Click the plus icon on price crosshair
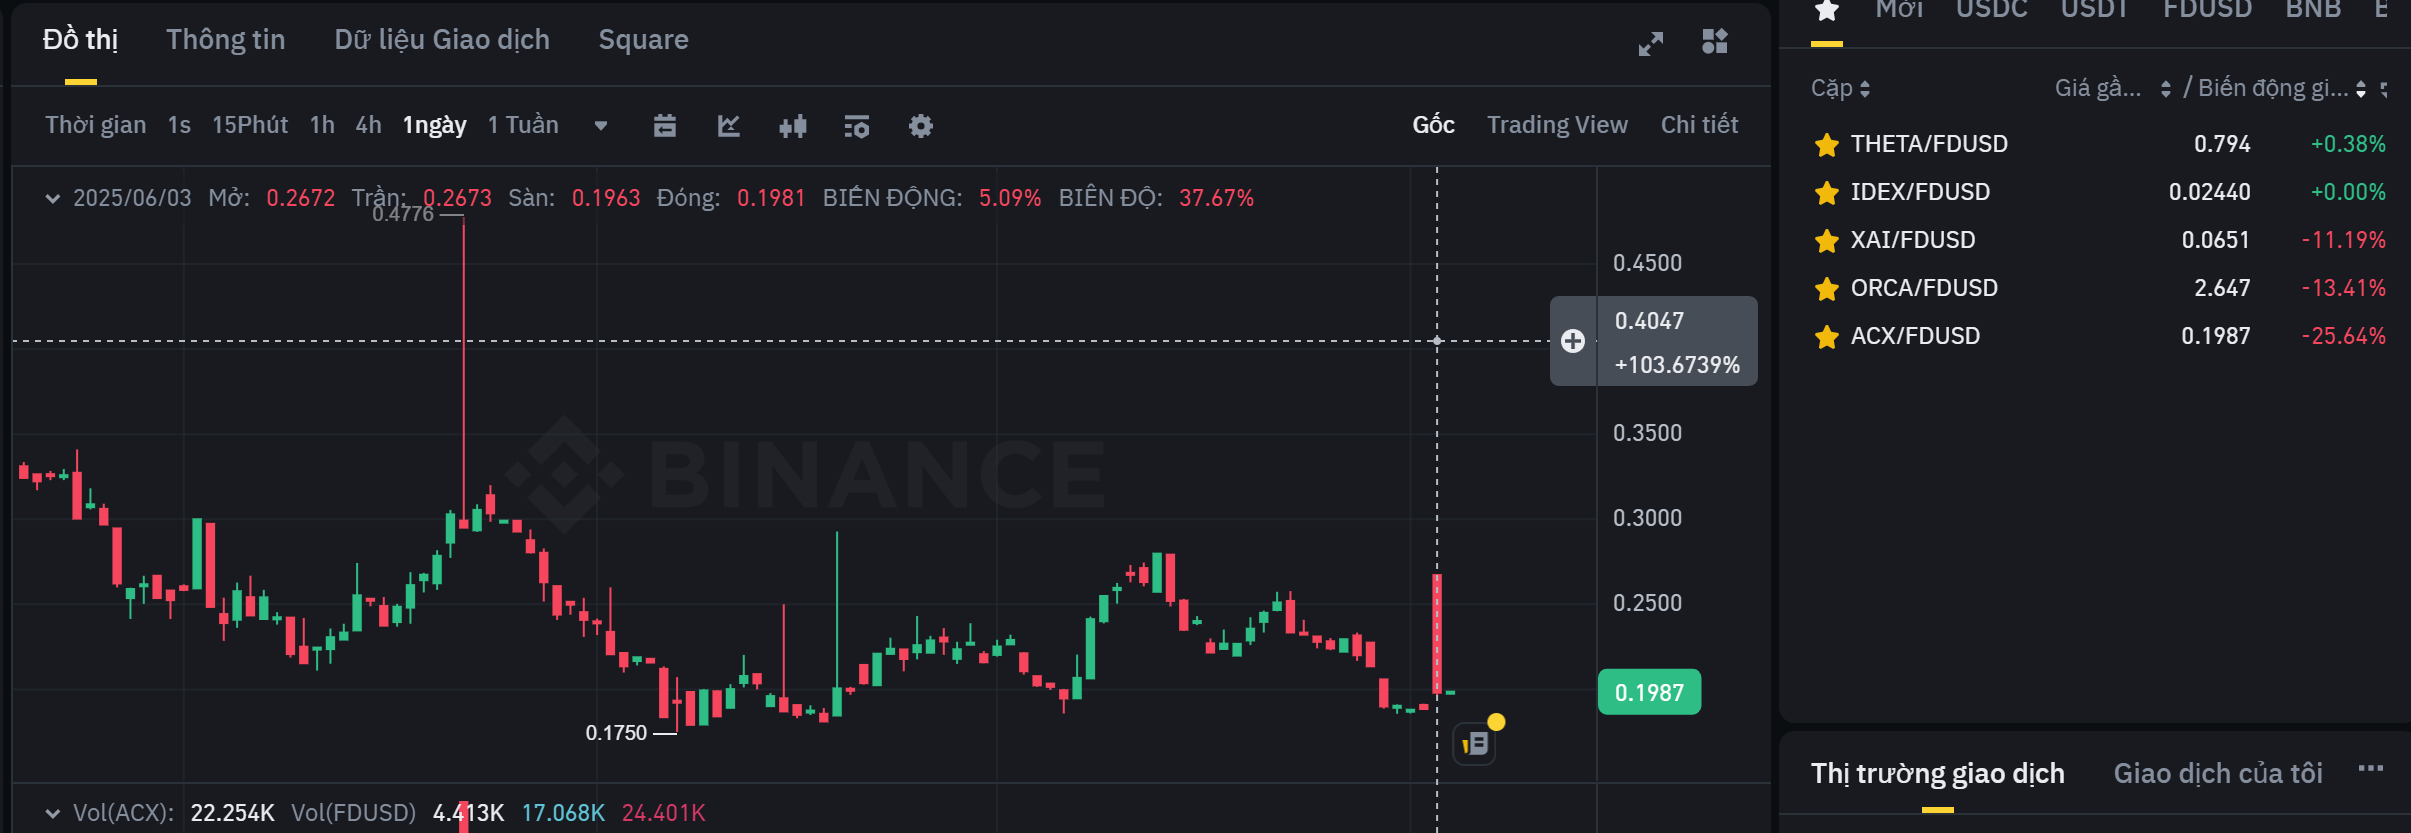 [x=1573, y=341]
